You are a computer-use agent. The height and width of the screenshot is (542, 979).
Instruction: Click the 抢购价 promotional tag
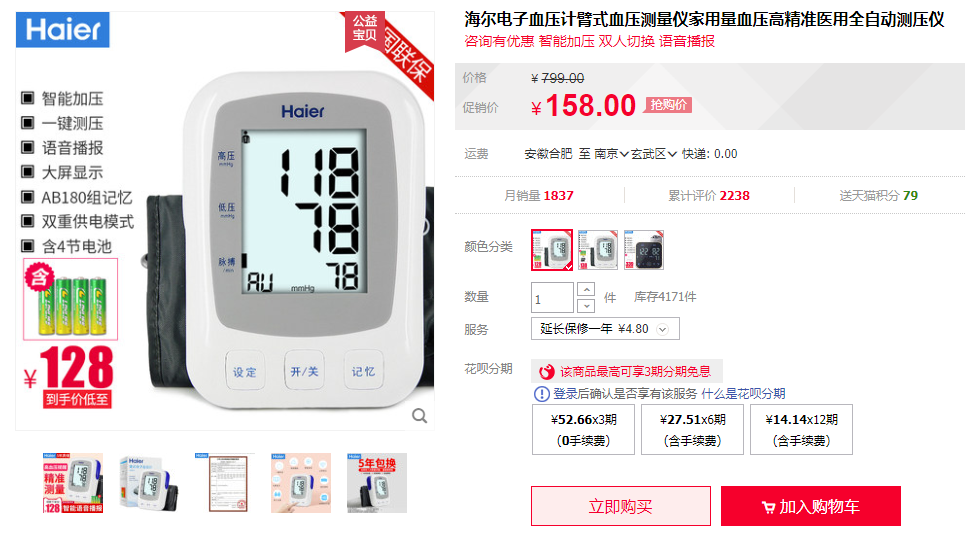(x=668, y=105)
